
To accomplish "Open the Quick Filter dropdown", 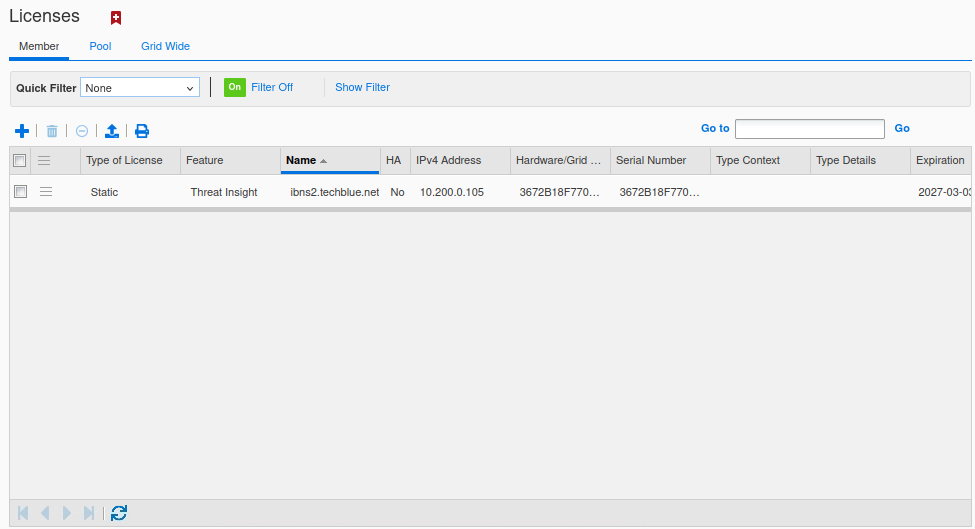I will click(x=140, y=88).
